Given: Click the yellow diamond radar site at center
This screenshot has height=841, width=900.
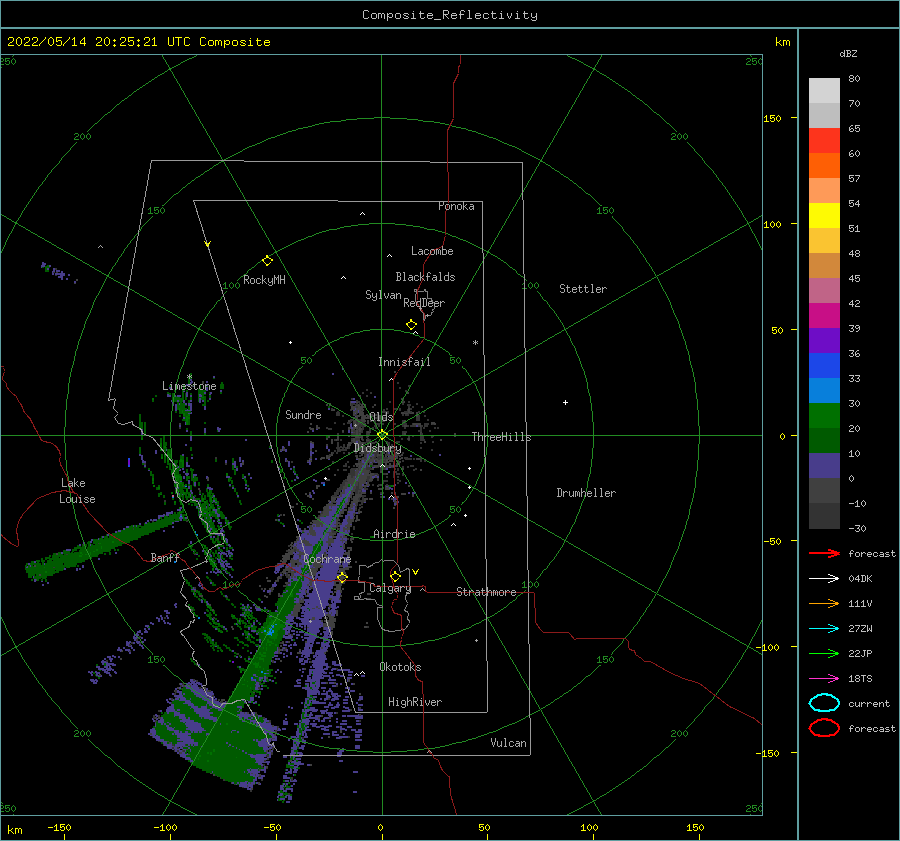Looking at the screenshot, I should (x=382, y=435).
